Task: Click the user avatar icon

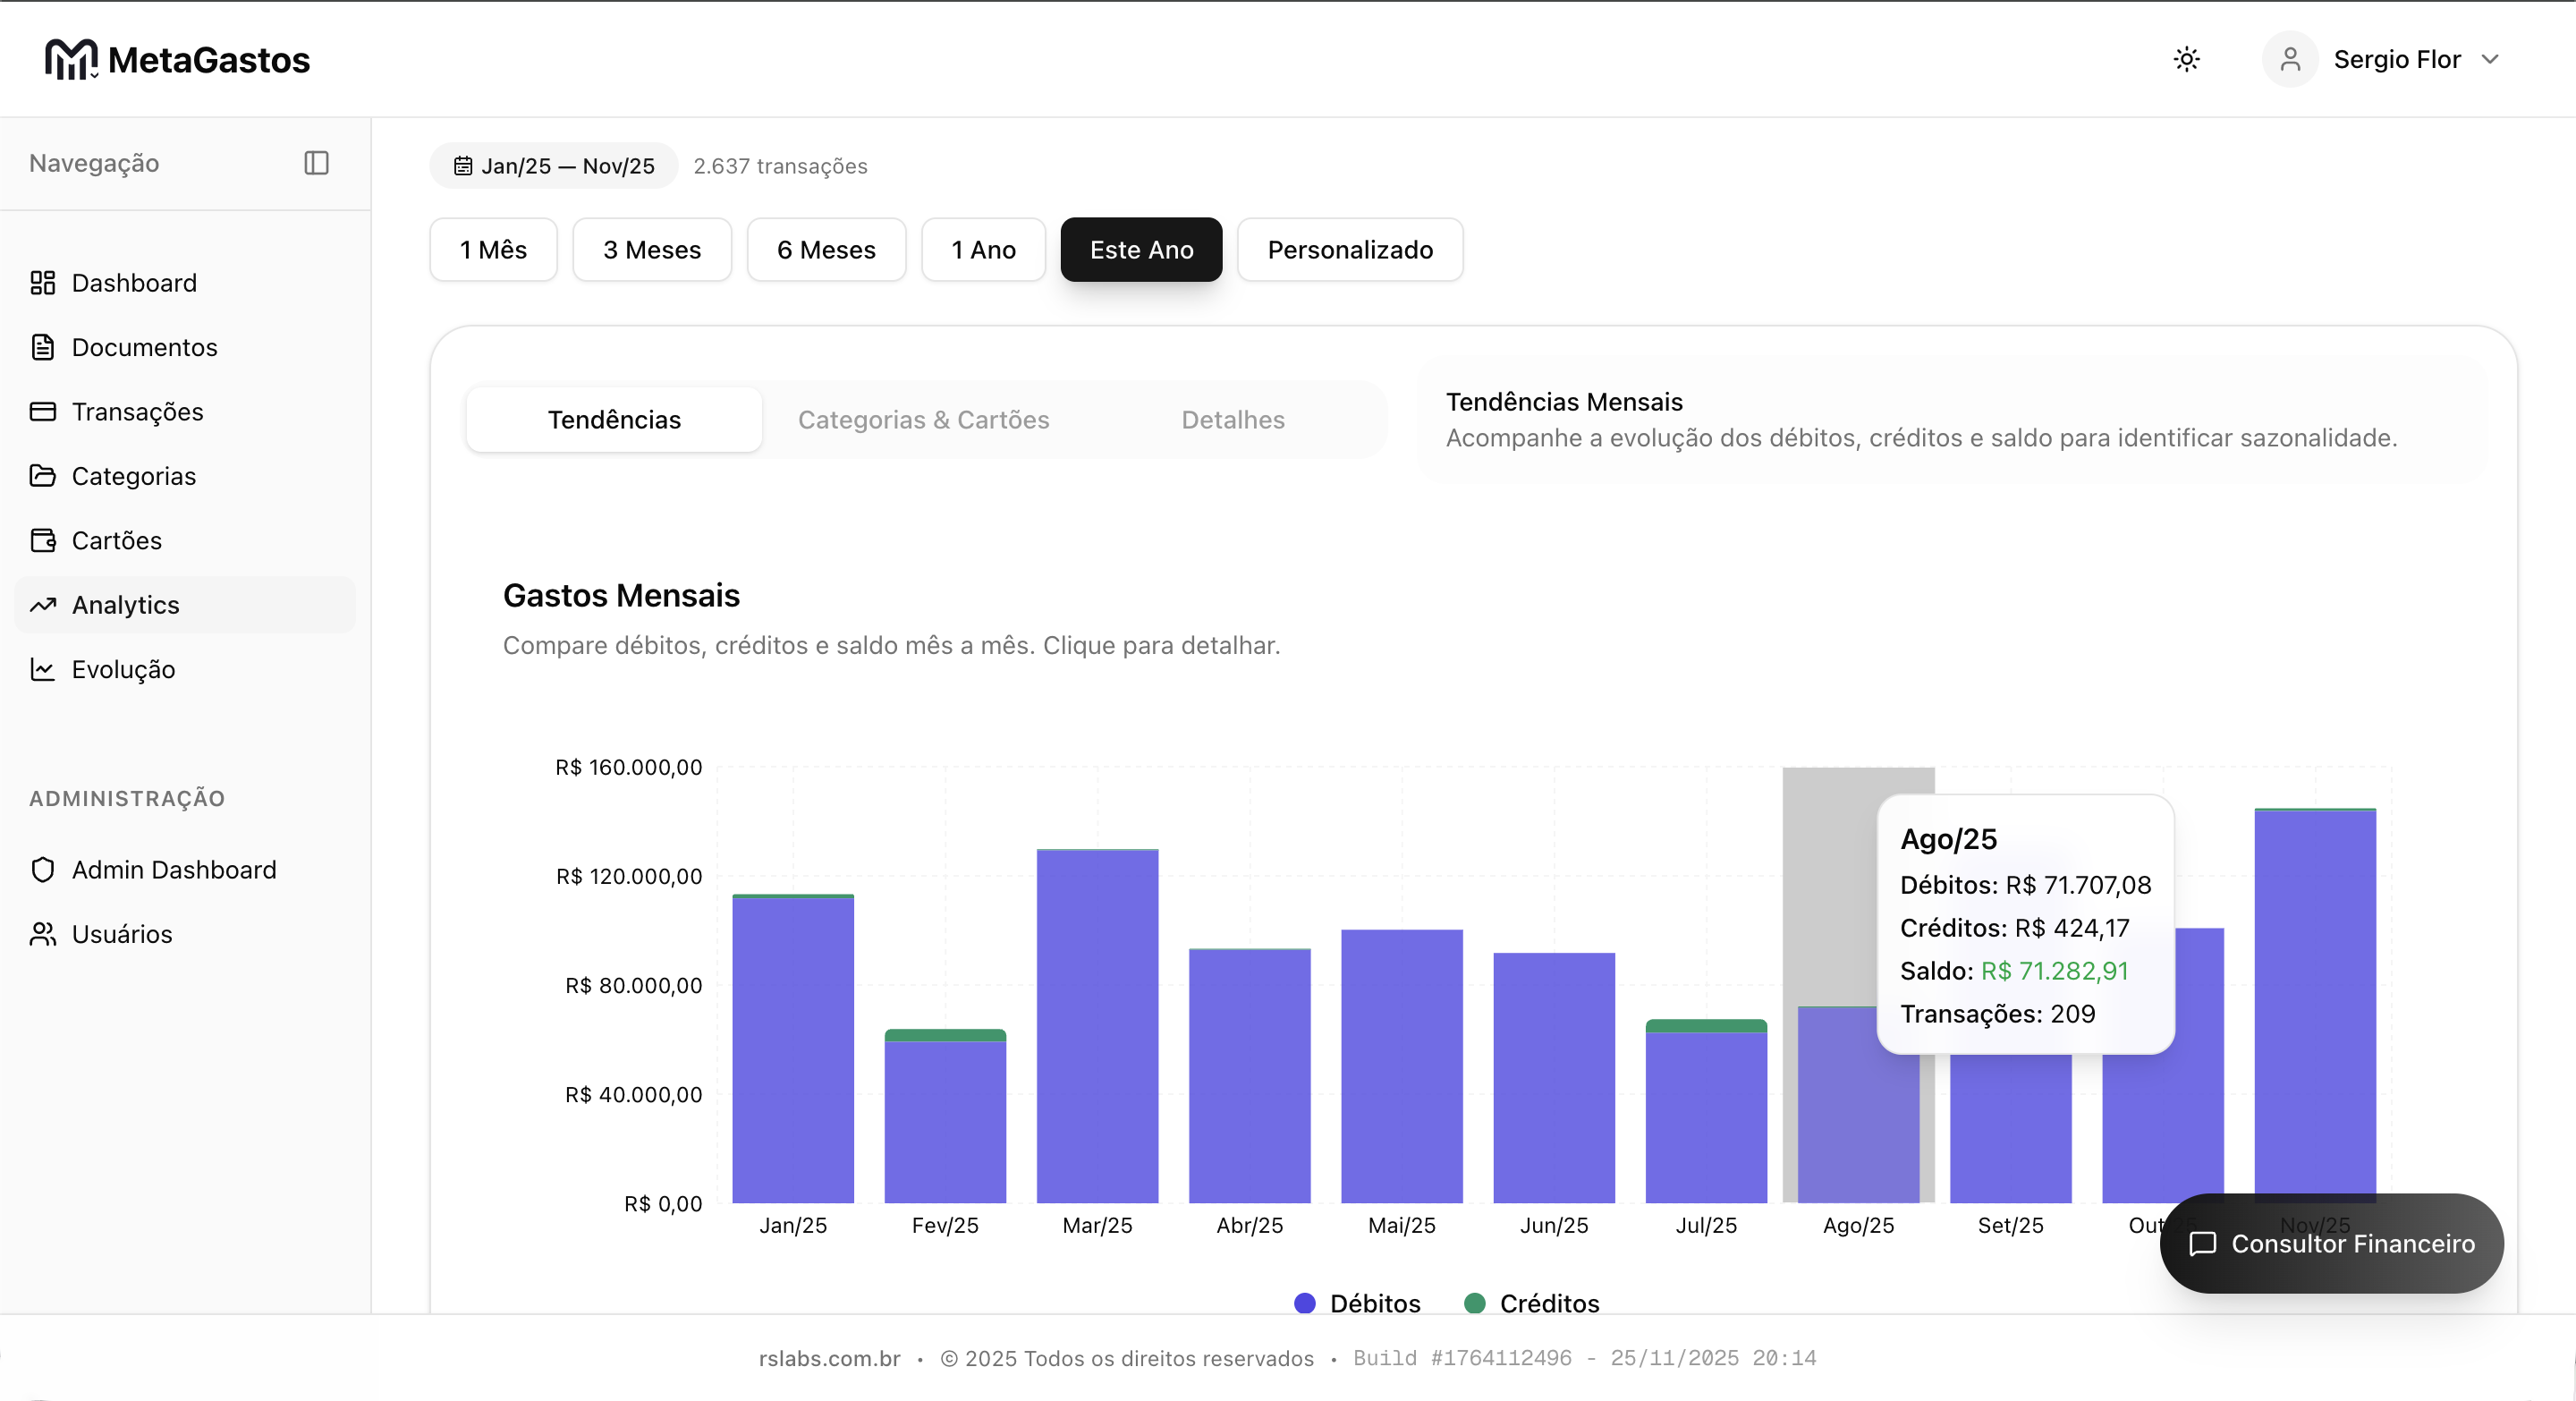Action: click(x=2290, y=60)
